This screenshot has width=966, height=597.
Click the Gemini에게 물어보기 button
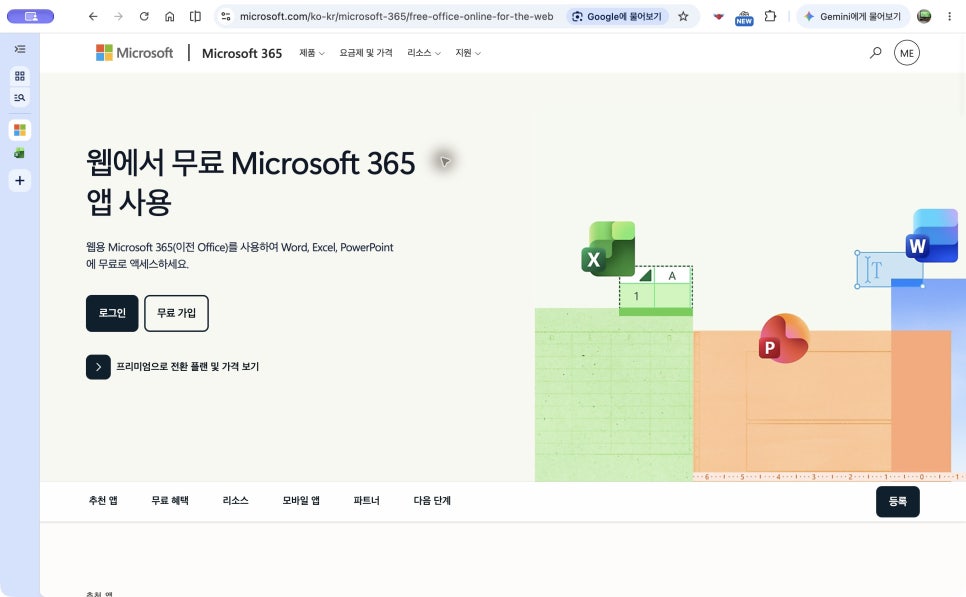point(853,17)
